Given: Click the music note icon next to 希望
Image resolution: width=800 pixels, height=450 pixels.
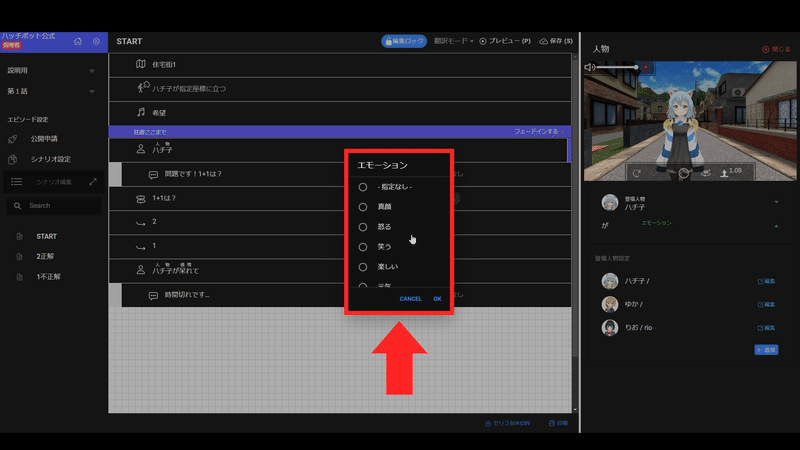Looking at the screenshot, I should click(x=141, y=112).
